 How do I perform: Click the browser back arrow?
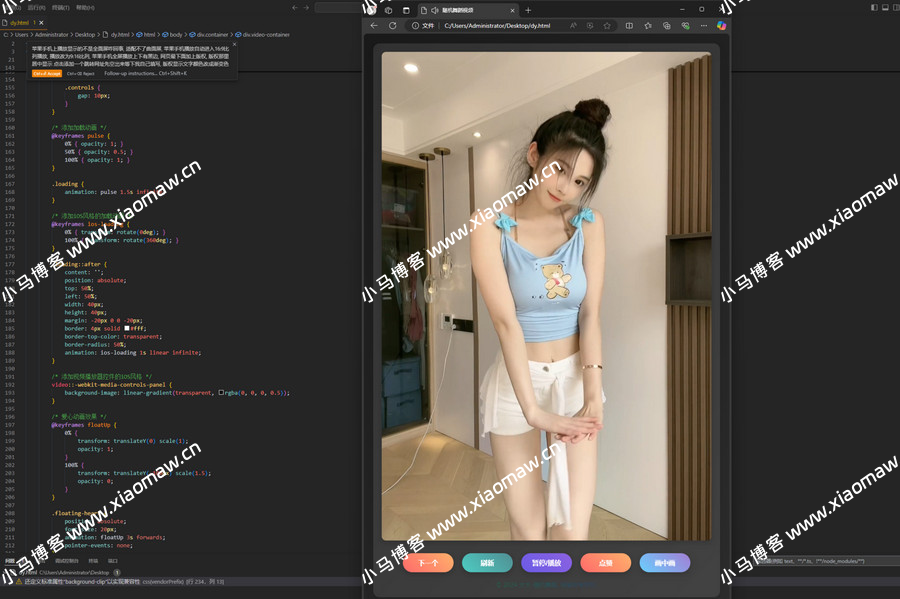(374, 25)
